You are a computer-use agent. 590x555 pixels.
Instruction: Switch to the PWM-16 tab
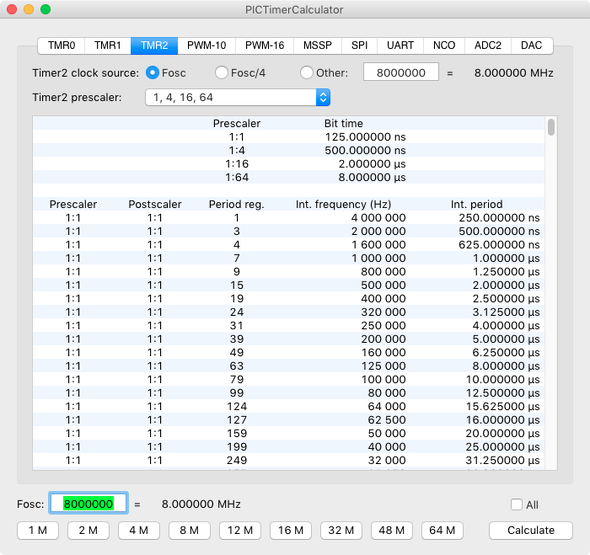(x=265, y=46)
